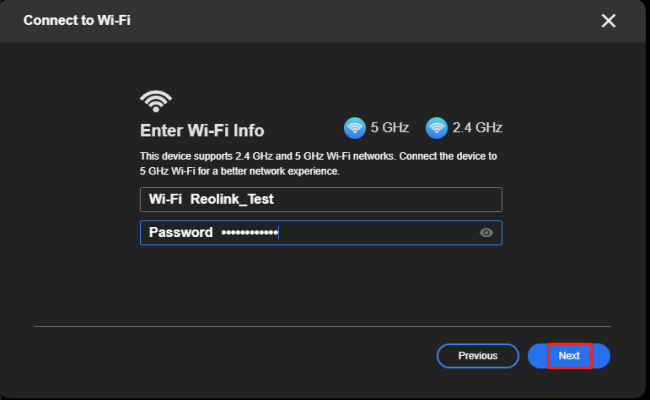Click the blue 5 GHz Wi-Fi icon
The image size is (650, 400).
[354, 128]
